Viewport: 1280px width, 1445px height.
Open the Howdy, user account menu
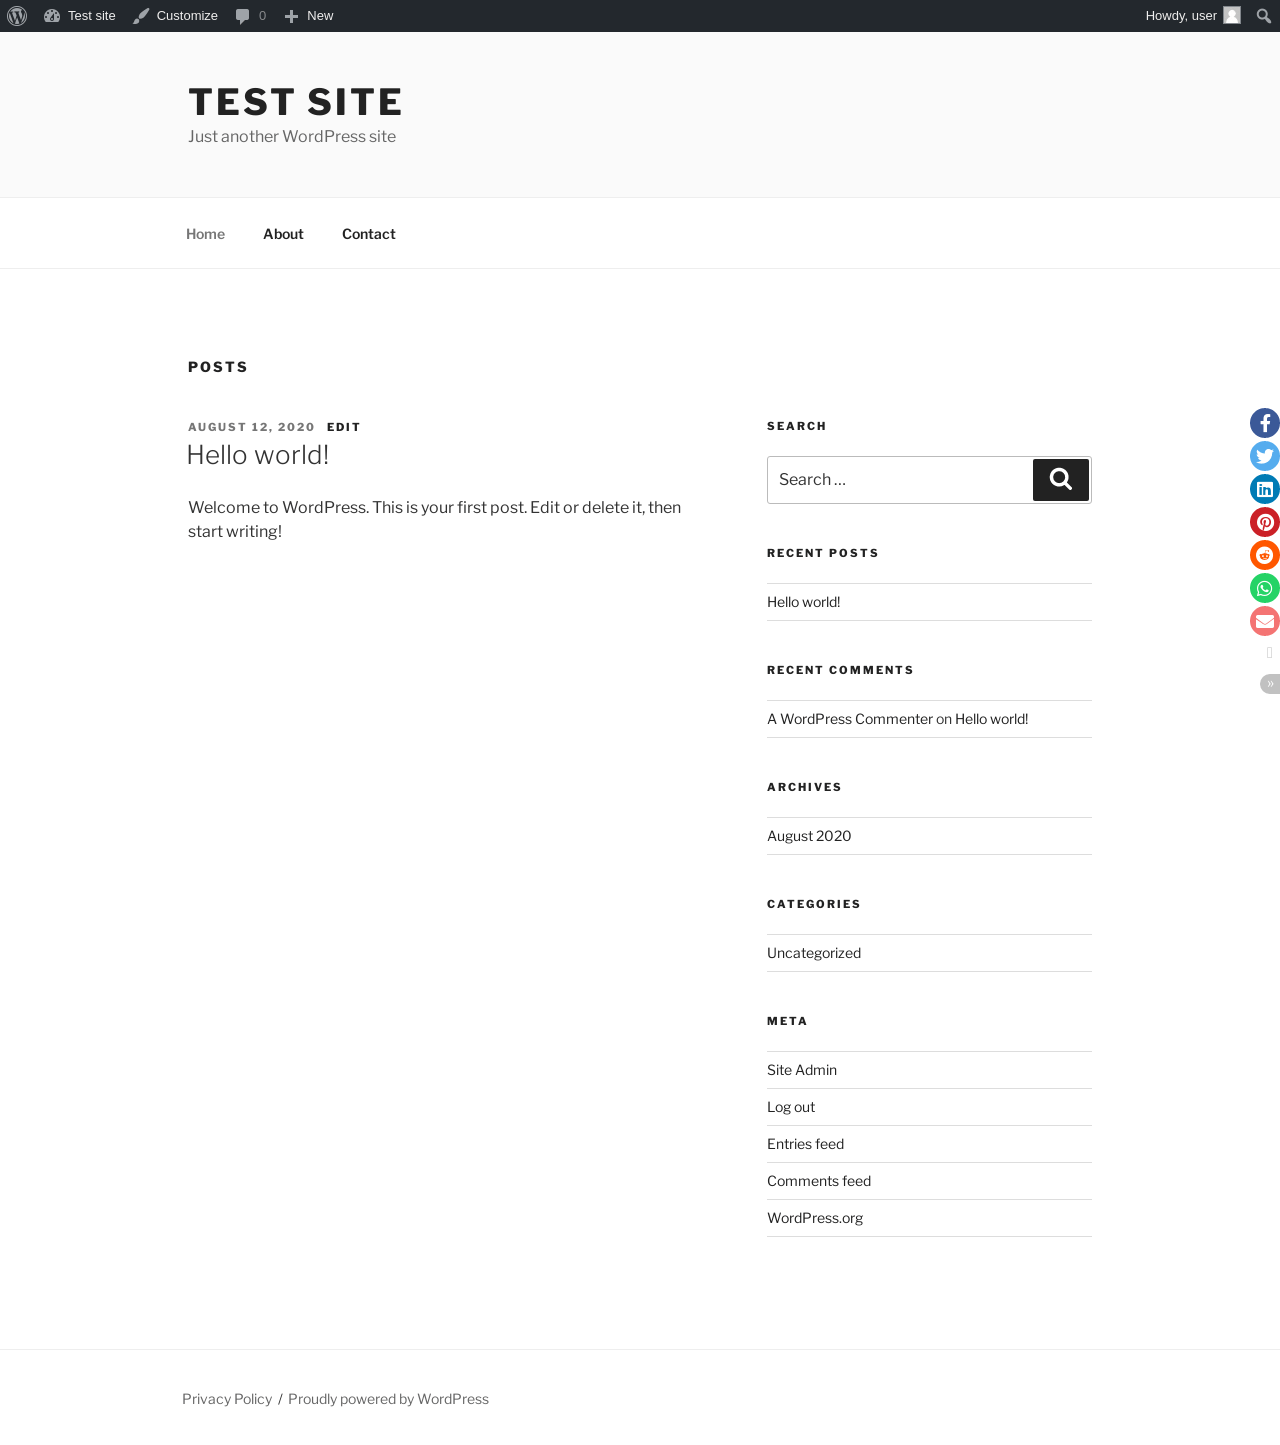1193,16
